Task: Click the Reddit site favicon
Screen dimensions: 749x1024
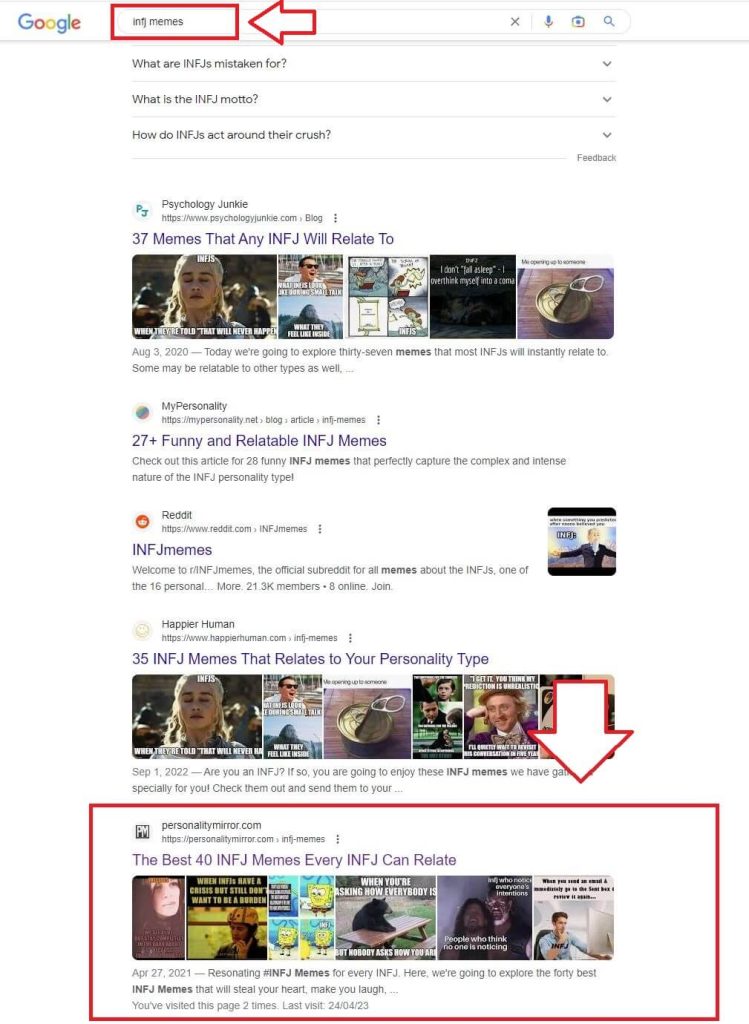Action: [142, 521]
